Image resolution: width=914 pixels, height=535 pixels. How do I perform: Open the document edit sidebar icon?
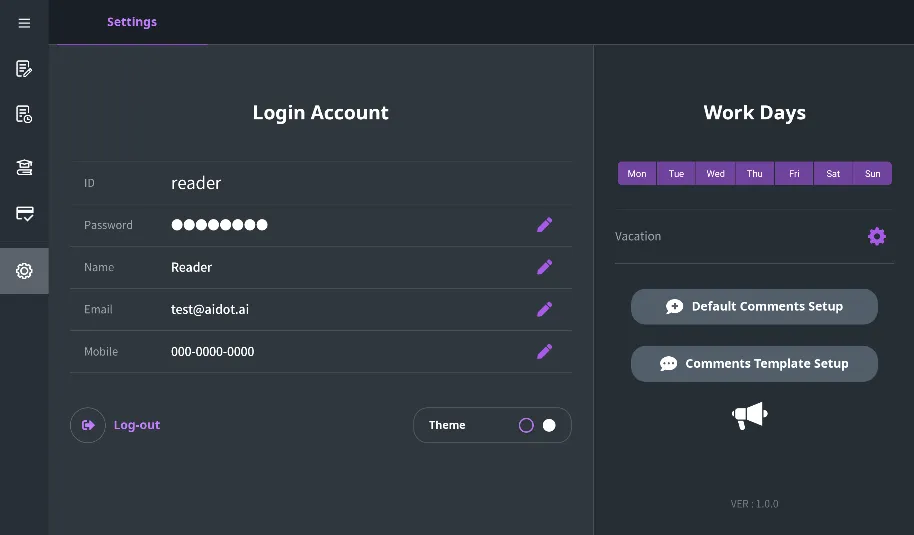pos(24,69)
